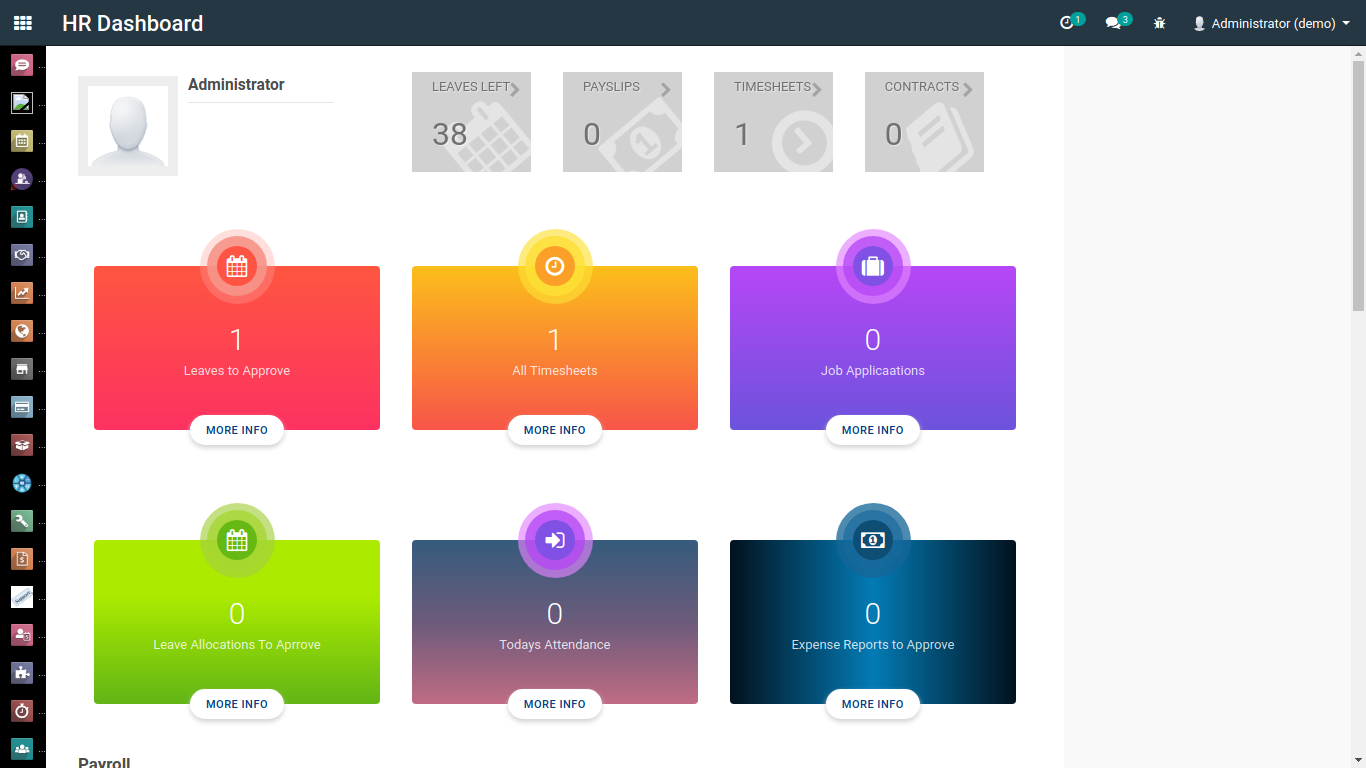
Task: Click the calendar icon above Leaves to Approve
Action: pos(237,266)
